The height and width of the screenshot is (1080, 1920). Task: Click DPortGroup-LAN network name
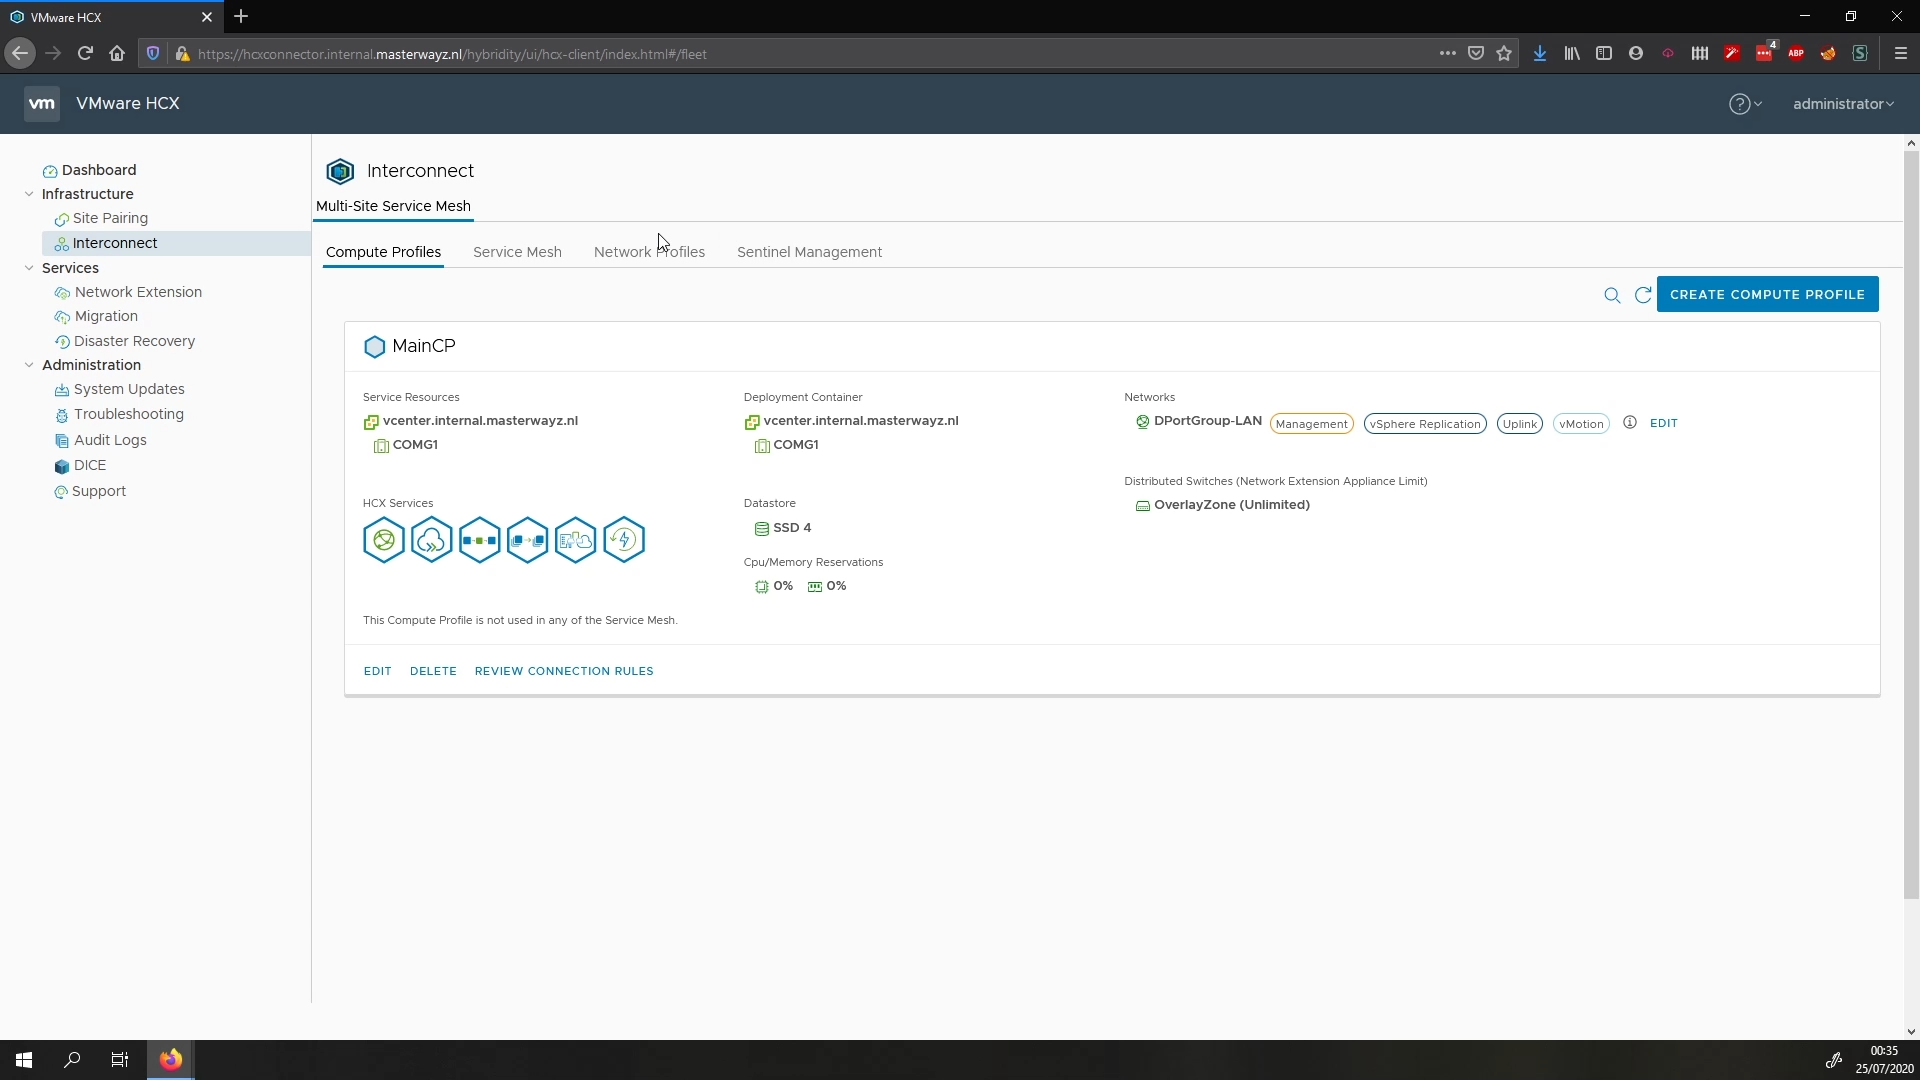[x=1208, y=421]
